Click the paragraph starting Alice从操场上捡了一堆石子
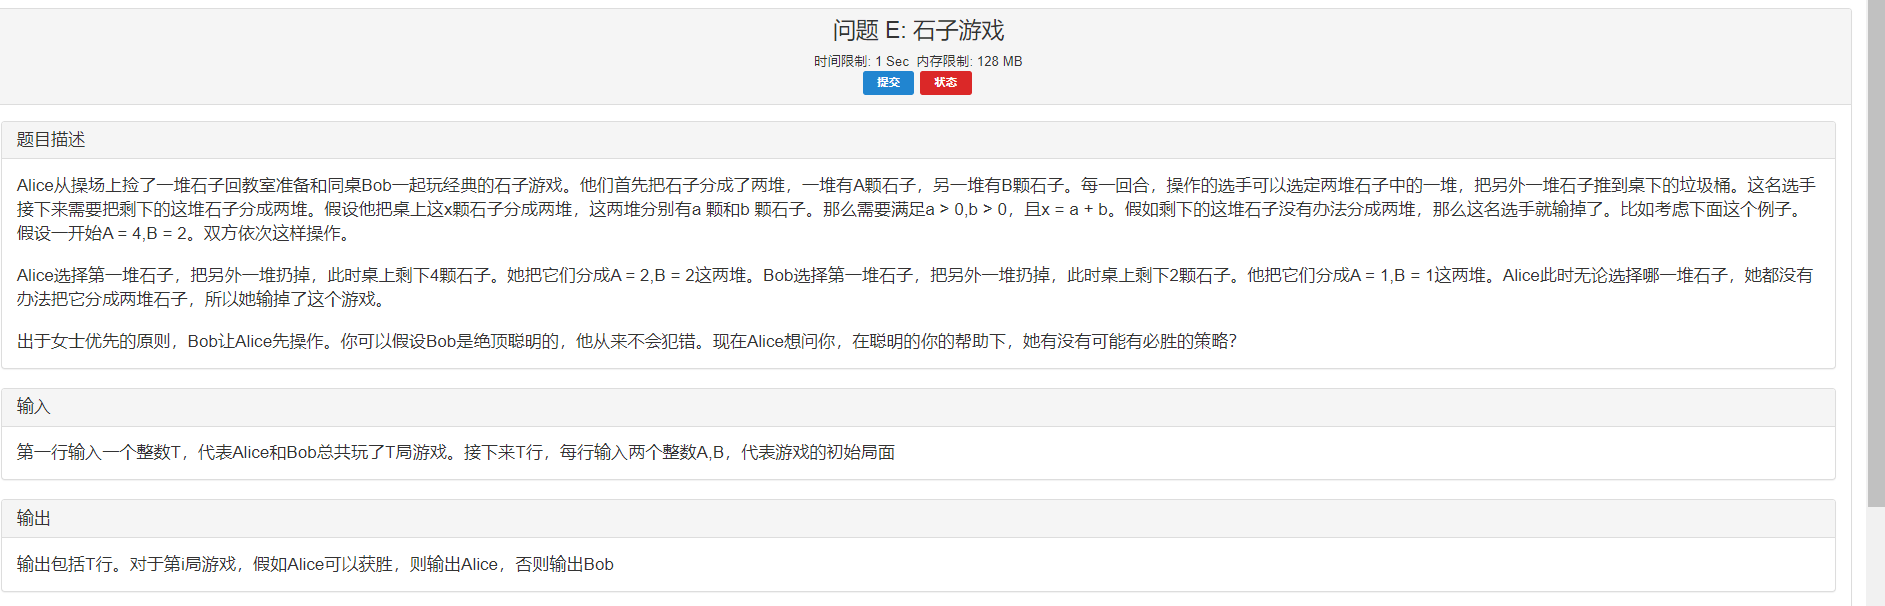The height and width of the screenshot is (606, 1885). [x=917, y=209]
